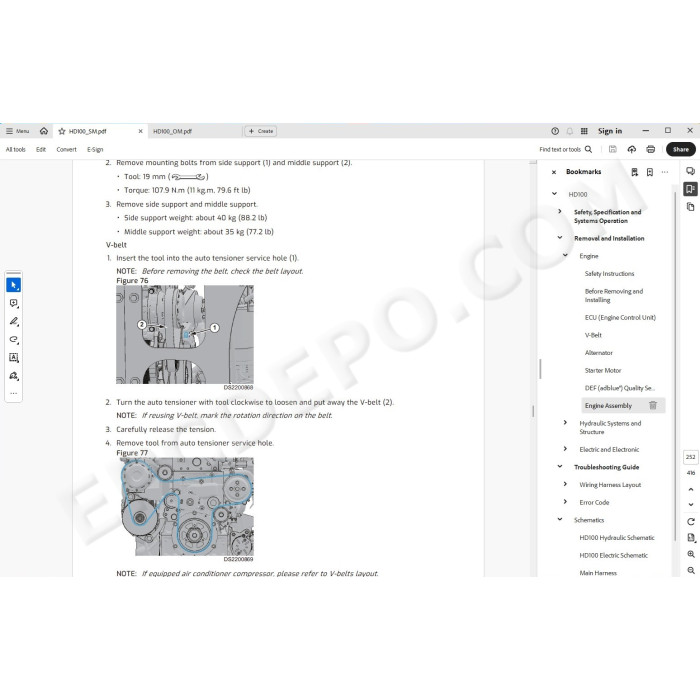Image resolution: width=700 pixels, height=700 pixels.
Task: Delete the Engine Assembly bookmark trash icon
Action: (653, 405)
